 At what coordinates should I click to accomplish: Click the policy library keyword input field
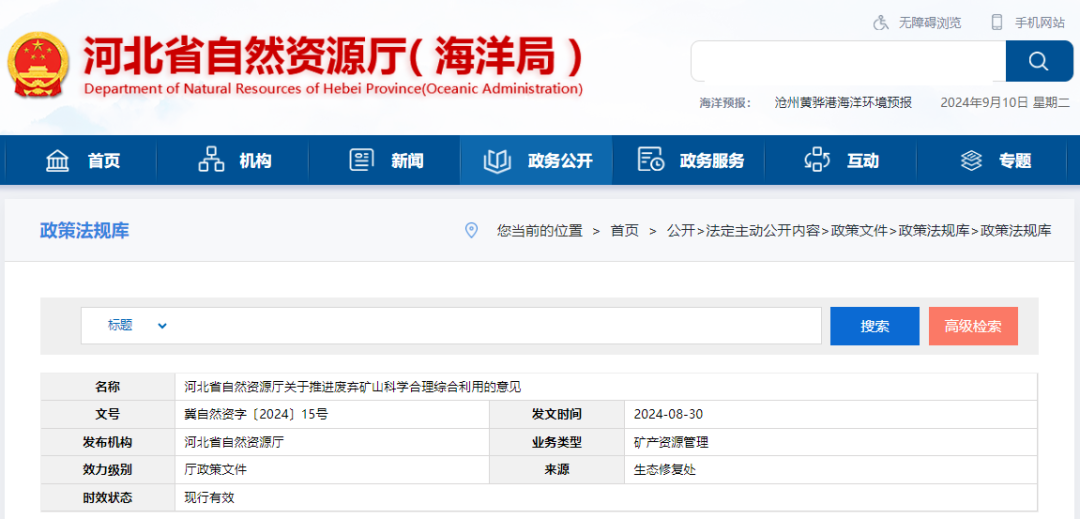coord(495,325)
